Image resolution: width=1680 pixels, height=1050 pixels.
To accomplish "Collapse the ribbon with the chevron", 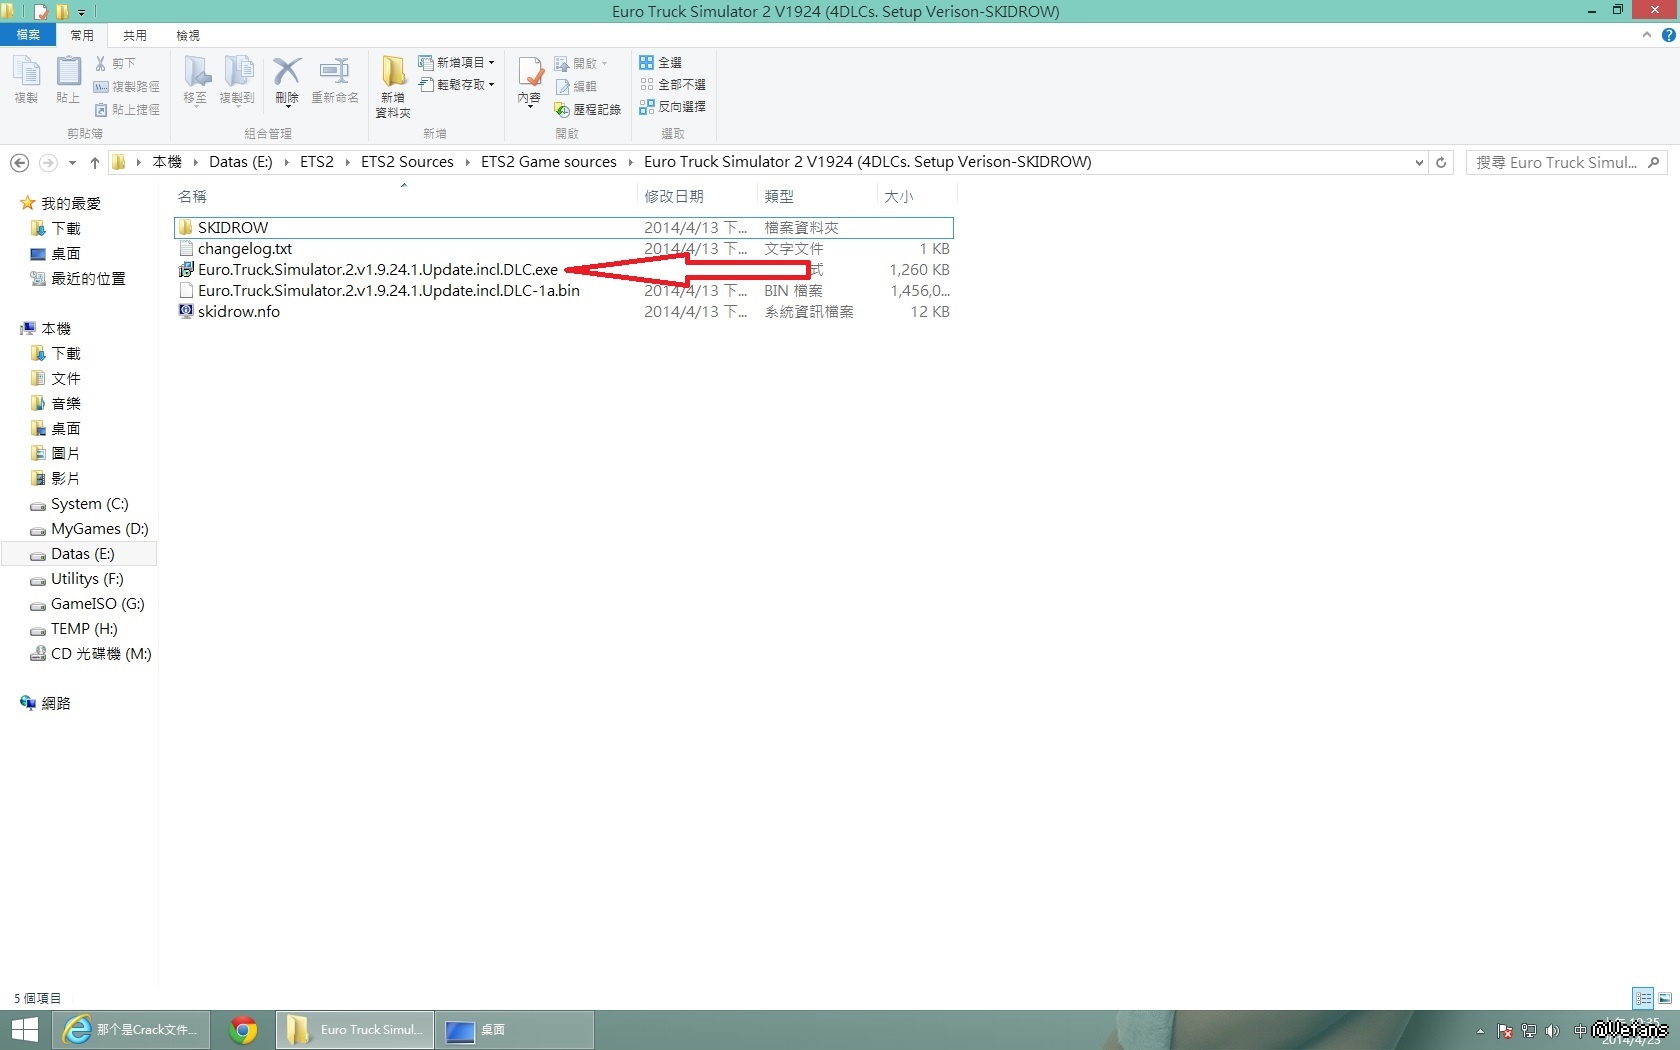I will (1647, 35).
